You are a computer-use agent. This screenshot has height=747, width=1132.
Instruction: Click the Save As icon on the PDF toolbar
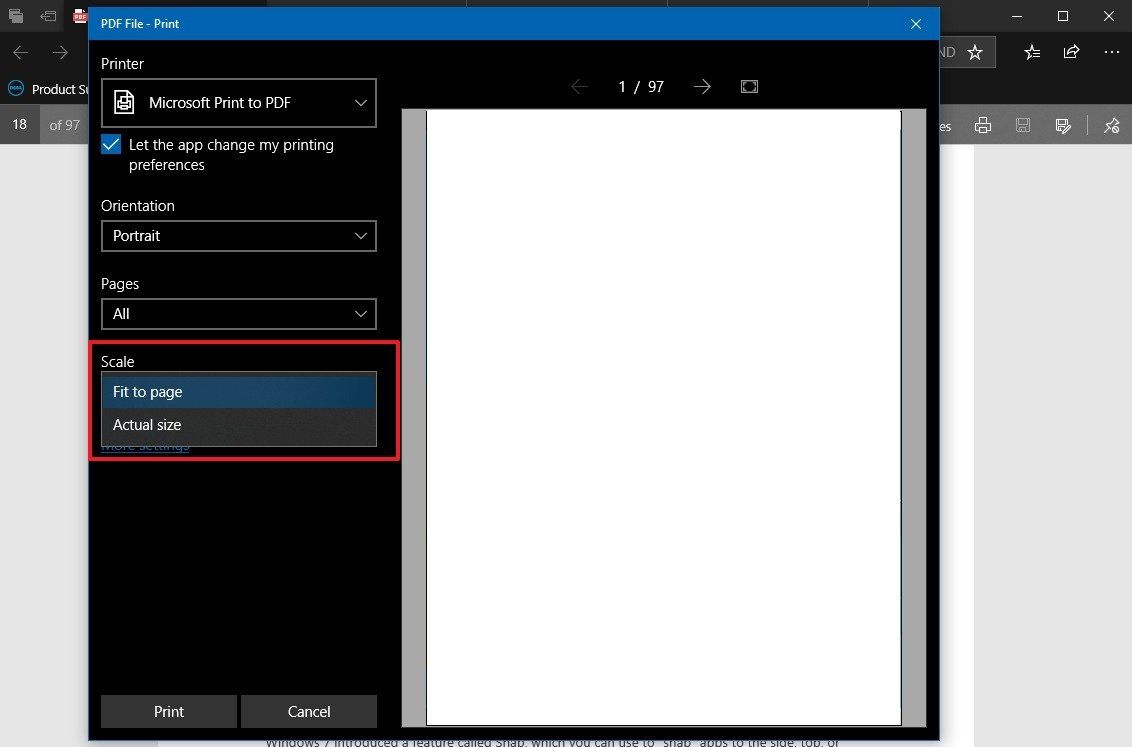1063,125
